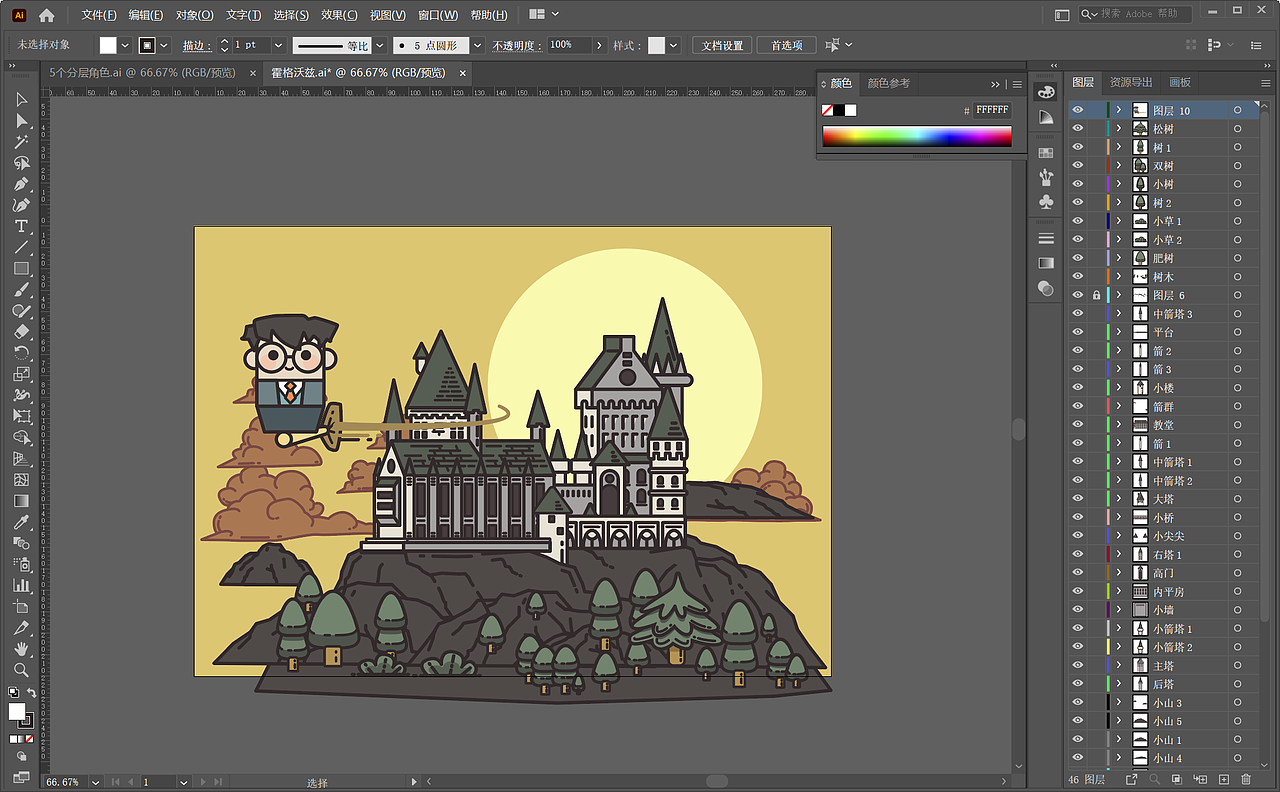Open the Symbols panel club icon

tap(1046, 202)
